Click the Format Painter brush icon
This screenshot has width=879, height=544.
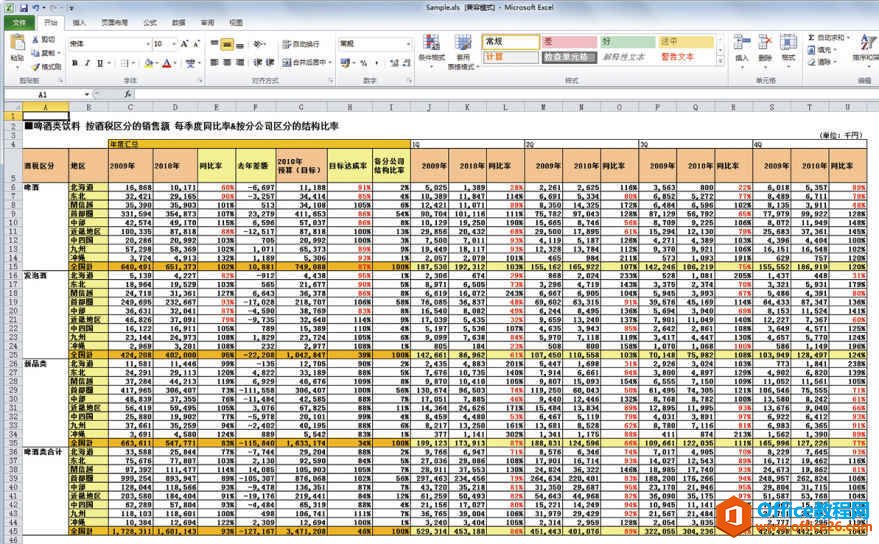[35, 66]
